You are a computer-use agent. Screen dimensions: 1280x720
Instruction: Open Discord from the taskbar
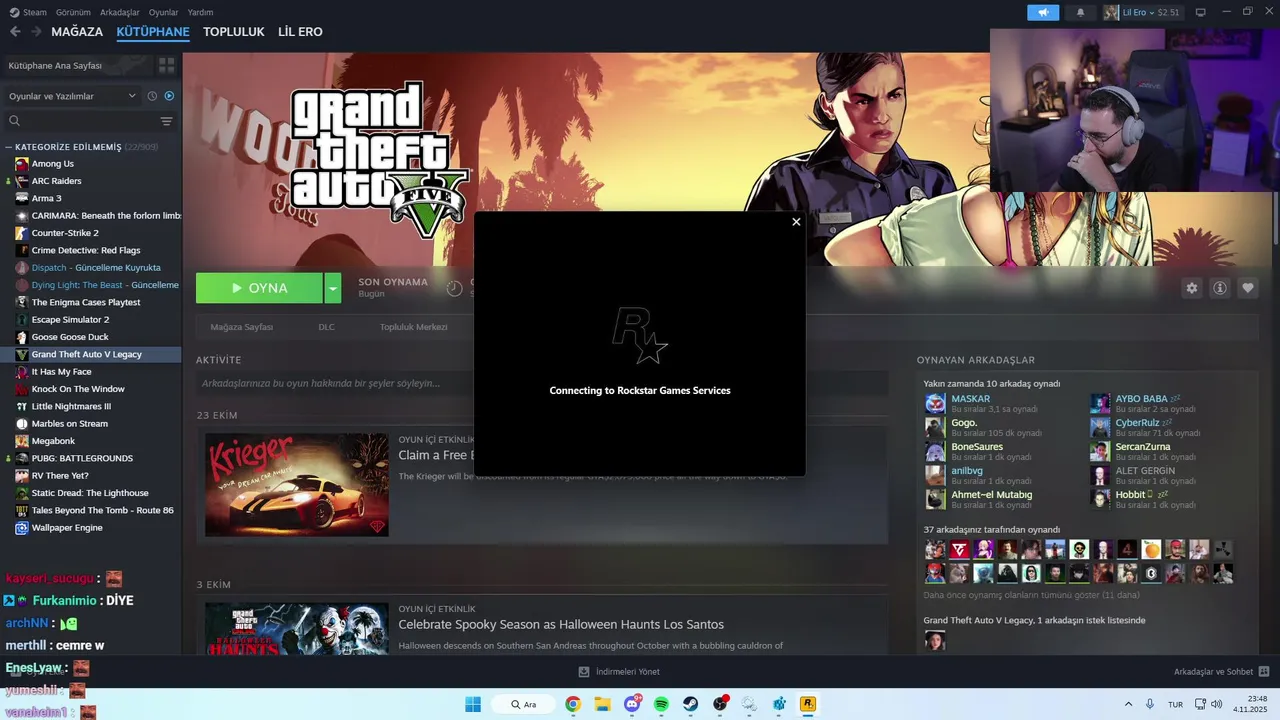pos(632,704)
